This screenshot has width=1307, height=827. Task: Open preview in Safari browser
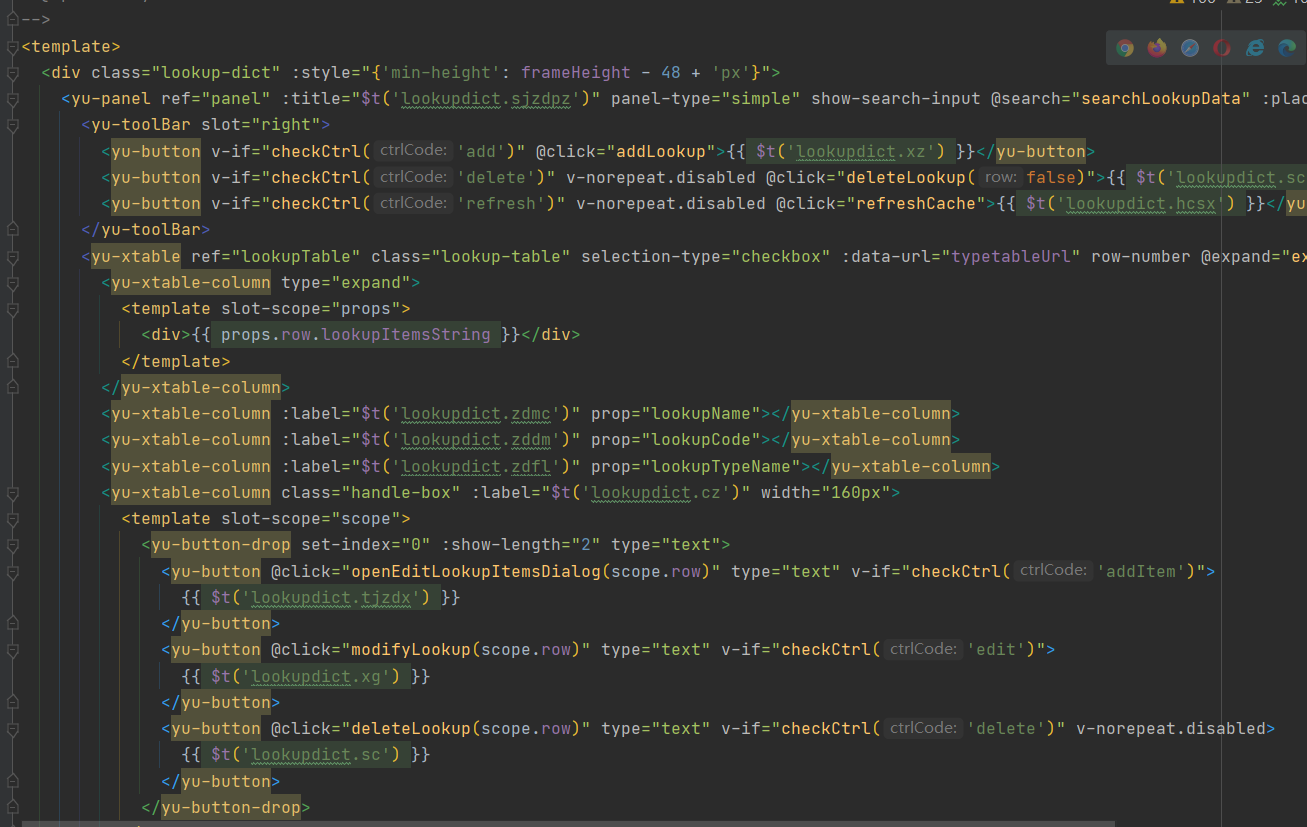1189,48
